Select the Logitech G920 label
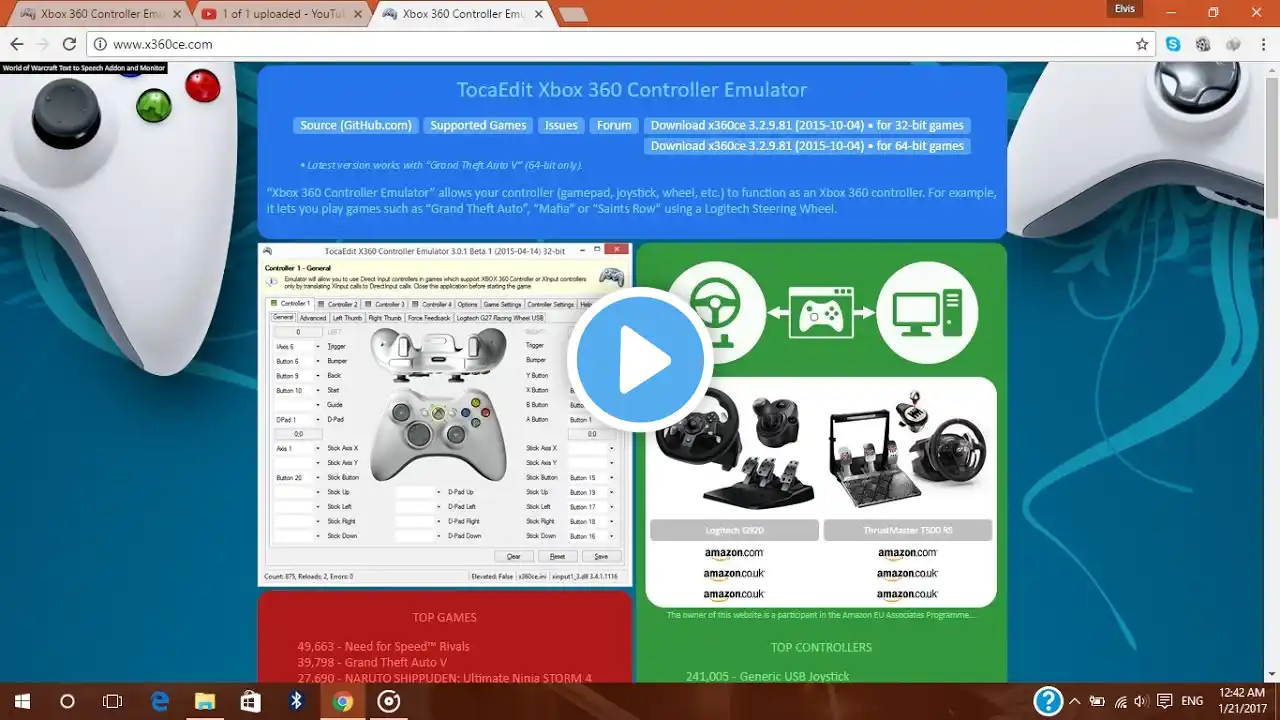 click(x=734, y=530)
